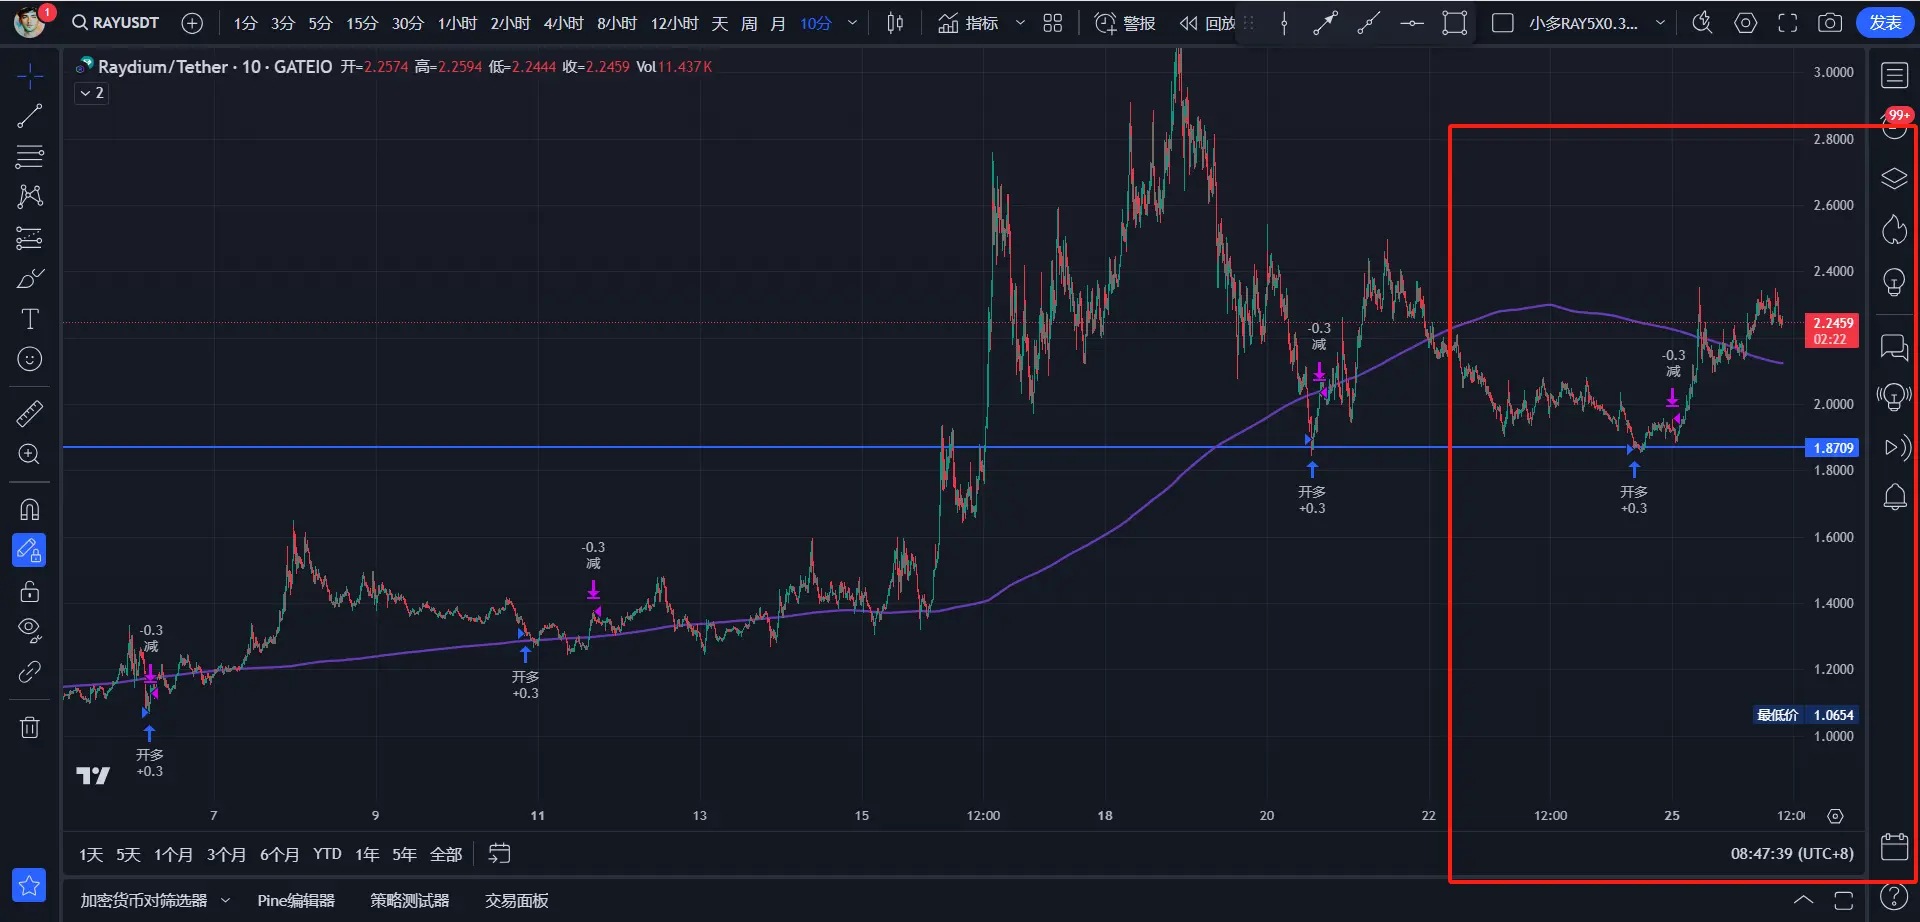Open the forecasting and position tools
This screenshot has height=922, width=1920.
[x=30, y=238]
